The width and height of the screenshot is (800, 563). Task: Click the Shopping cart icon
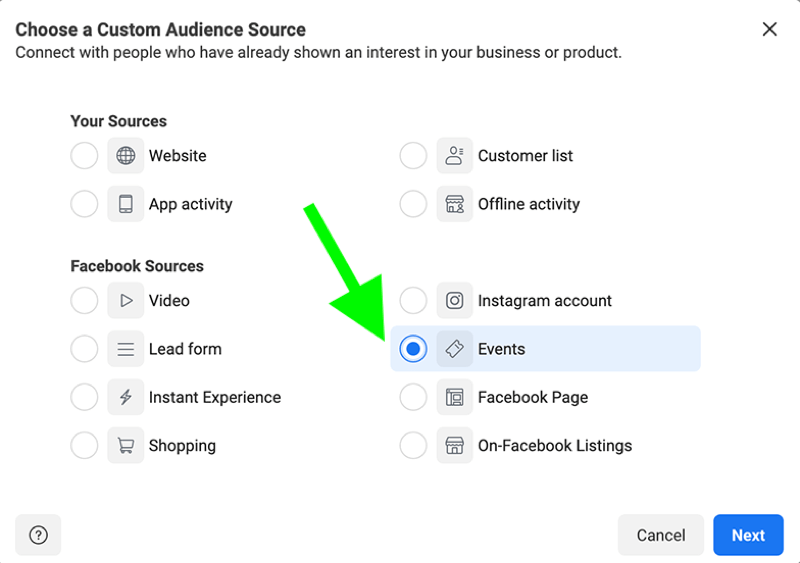coord(126,445)
